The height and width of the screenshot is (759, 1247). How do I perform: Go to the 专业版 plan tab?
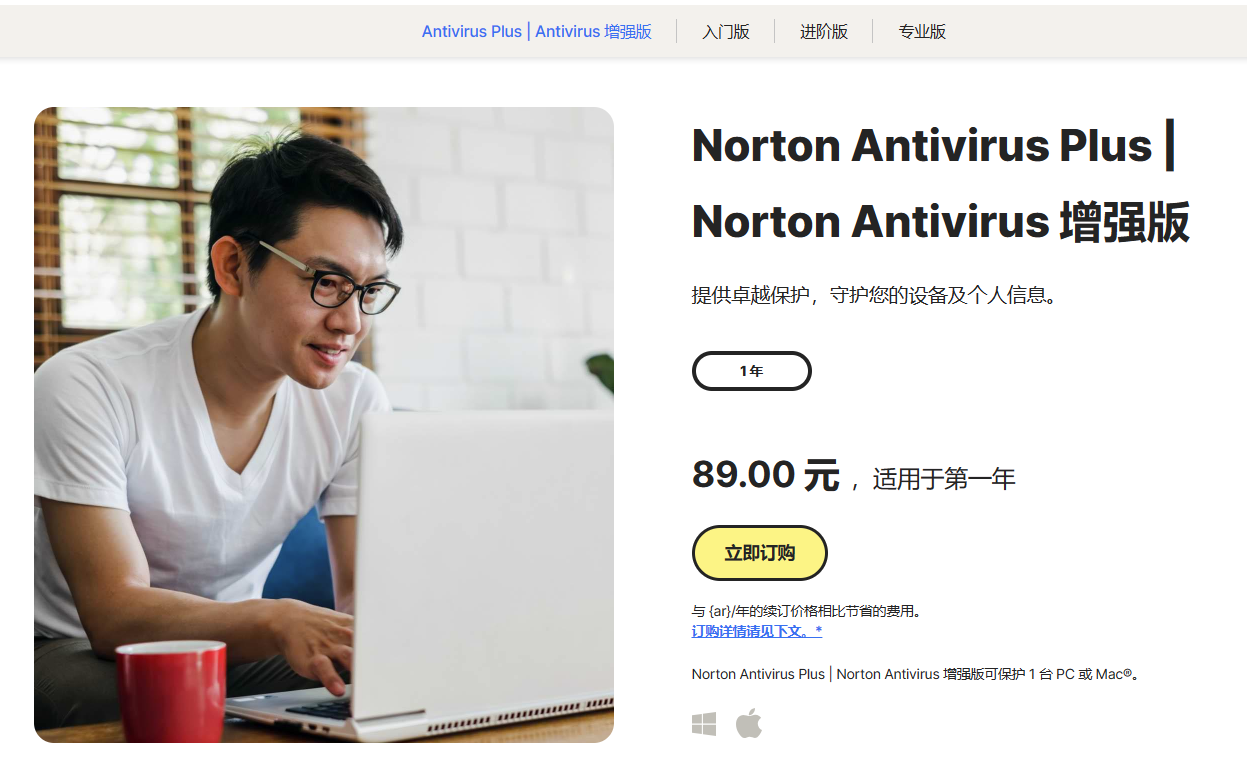coord(922,31)
